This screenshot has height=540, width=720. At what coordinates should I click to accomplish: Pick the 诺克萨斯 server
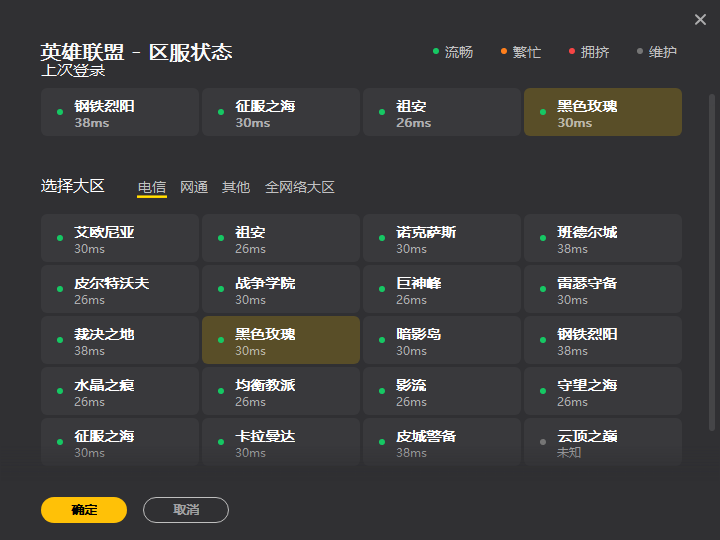pos(442,238)
